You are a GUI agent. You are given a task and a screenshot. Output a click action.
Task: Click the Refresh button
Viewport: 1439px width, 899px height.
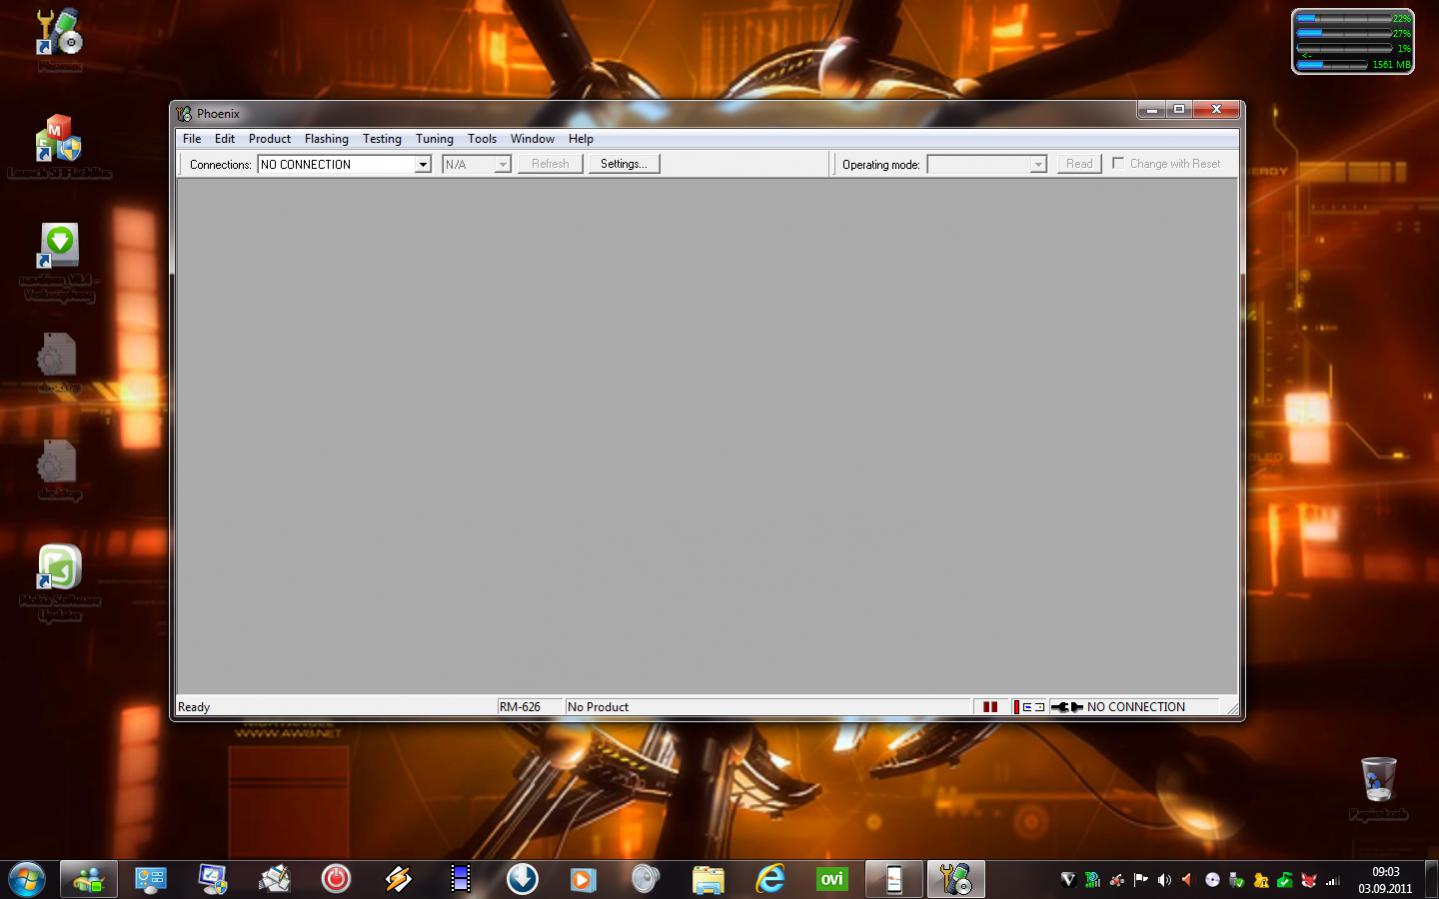(x=550, y=164)
